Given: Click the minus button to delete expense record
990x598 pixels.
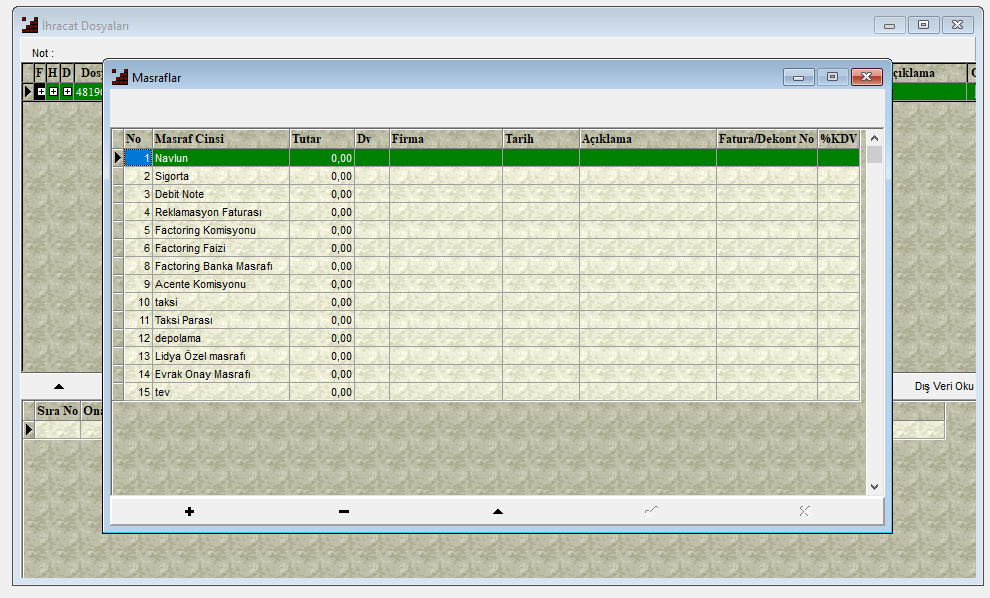Looking at the screenshot, I should point(343,511).
